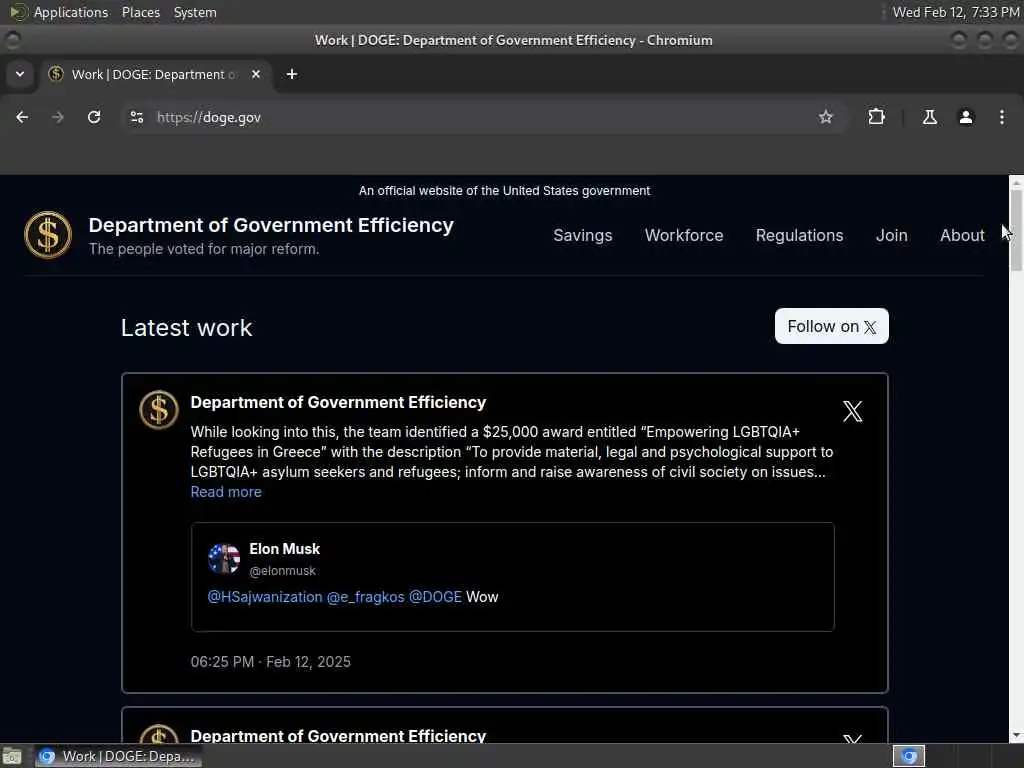Open the Workforce nav item
The image size is (1024, 768).
coord(684,235)
